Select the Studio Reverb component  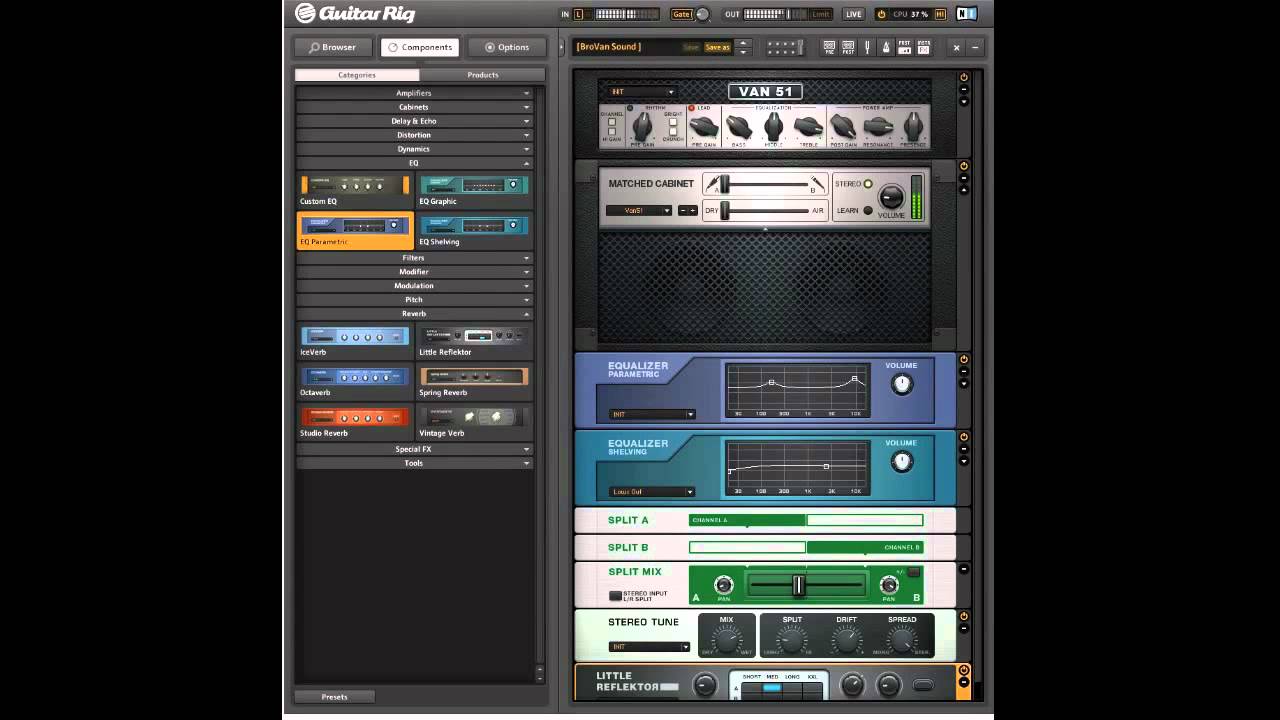pos(355,422)
